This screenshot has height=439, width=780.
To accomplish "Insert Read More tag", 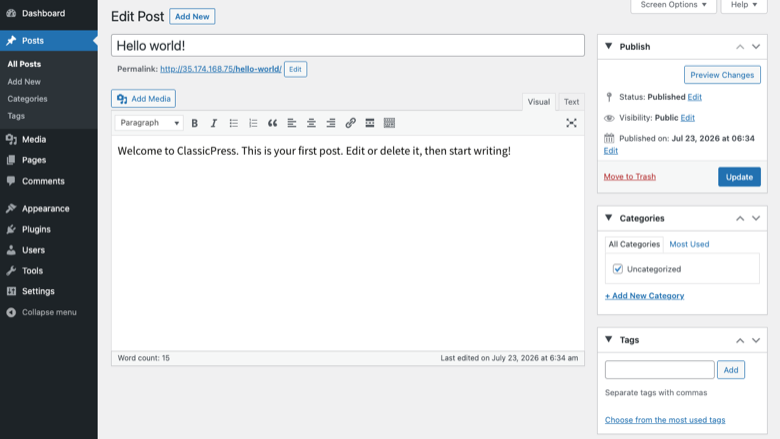I will [370, 123].
